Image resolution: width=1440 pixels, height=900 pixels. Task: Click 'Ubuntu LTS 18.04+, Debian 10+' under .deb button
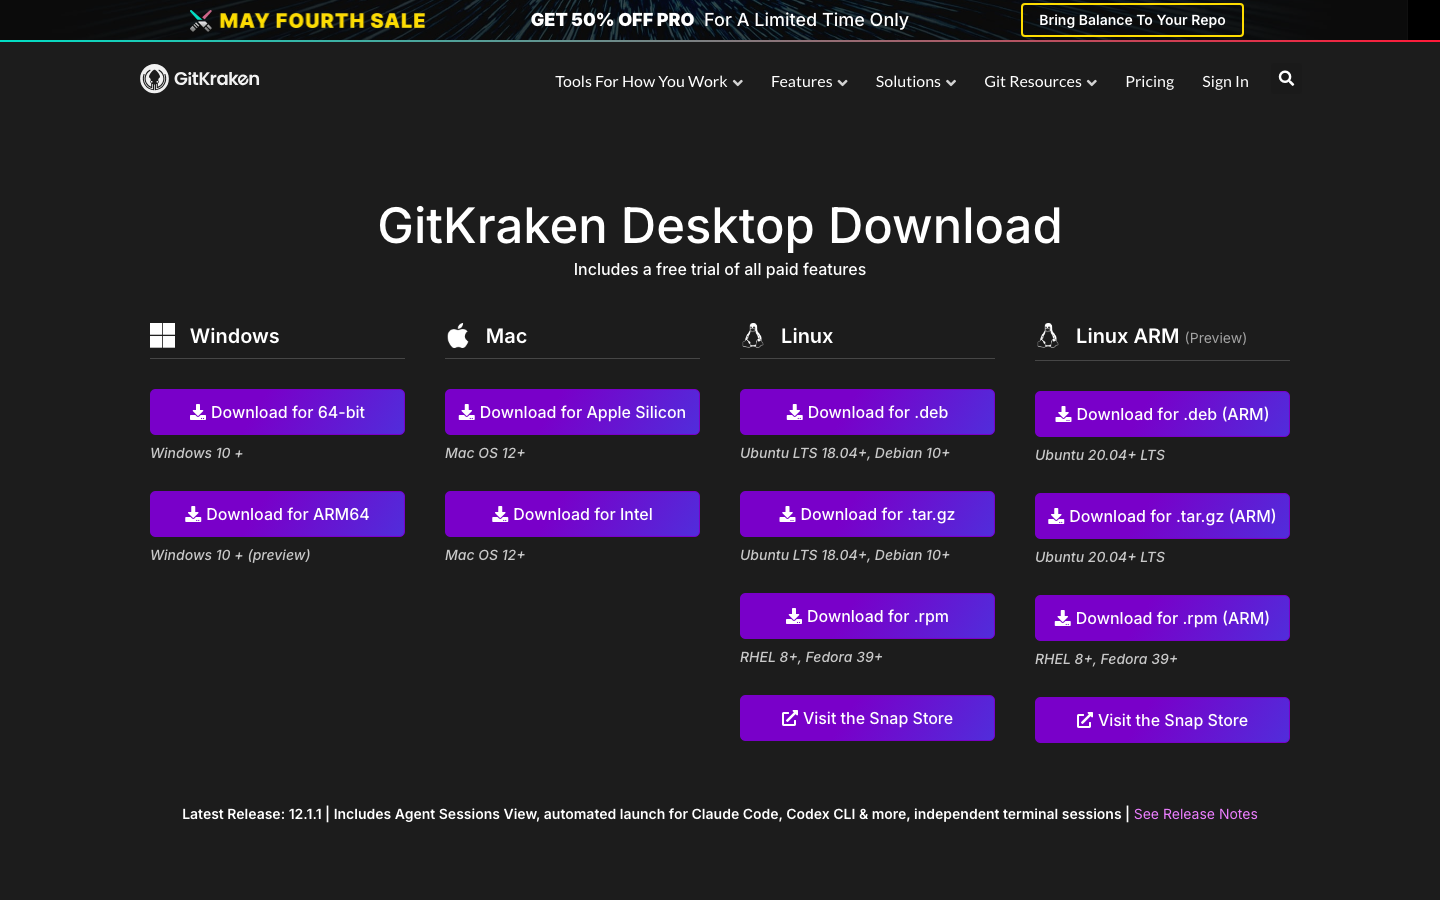[845, 453]
